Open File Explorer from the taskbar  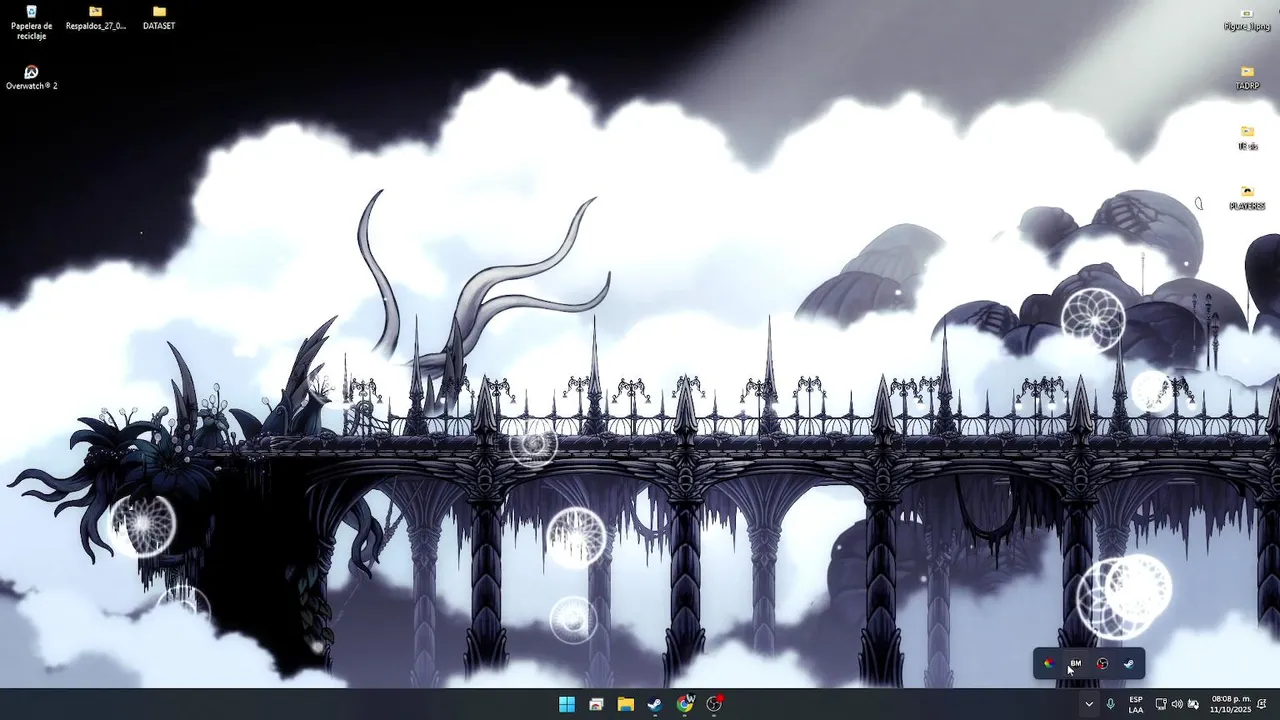point(626,704)
